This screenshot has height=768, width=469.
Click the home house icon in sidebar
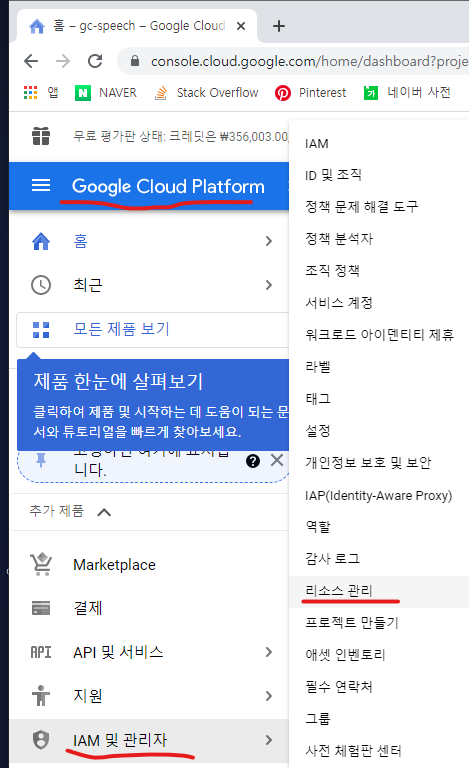click(41, 241)
